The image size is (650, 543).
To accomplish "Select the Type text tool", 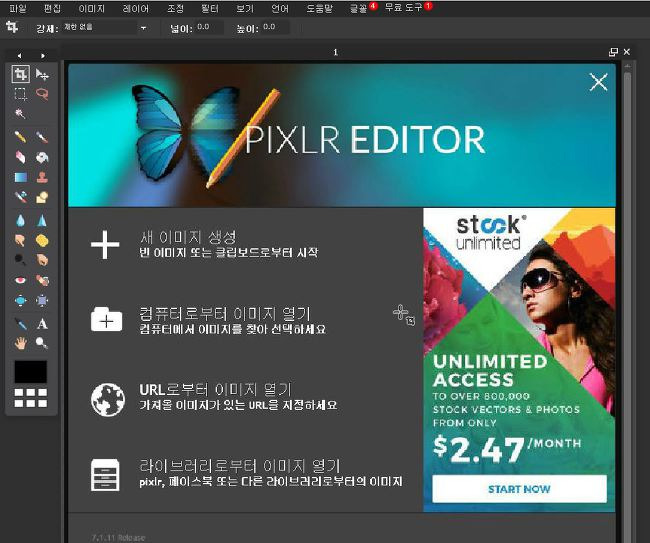I will point(42,323).
